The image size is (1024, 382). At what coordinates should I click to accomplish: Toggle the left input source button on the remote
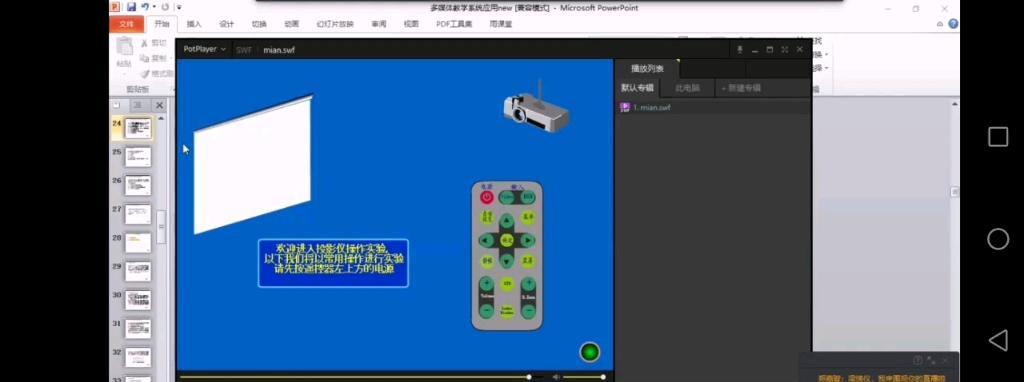[x=507, y=197]
